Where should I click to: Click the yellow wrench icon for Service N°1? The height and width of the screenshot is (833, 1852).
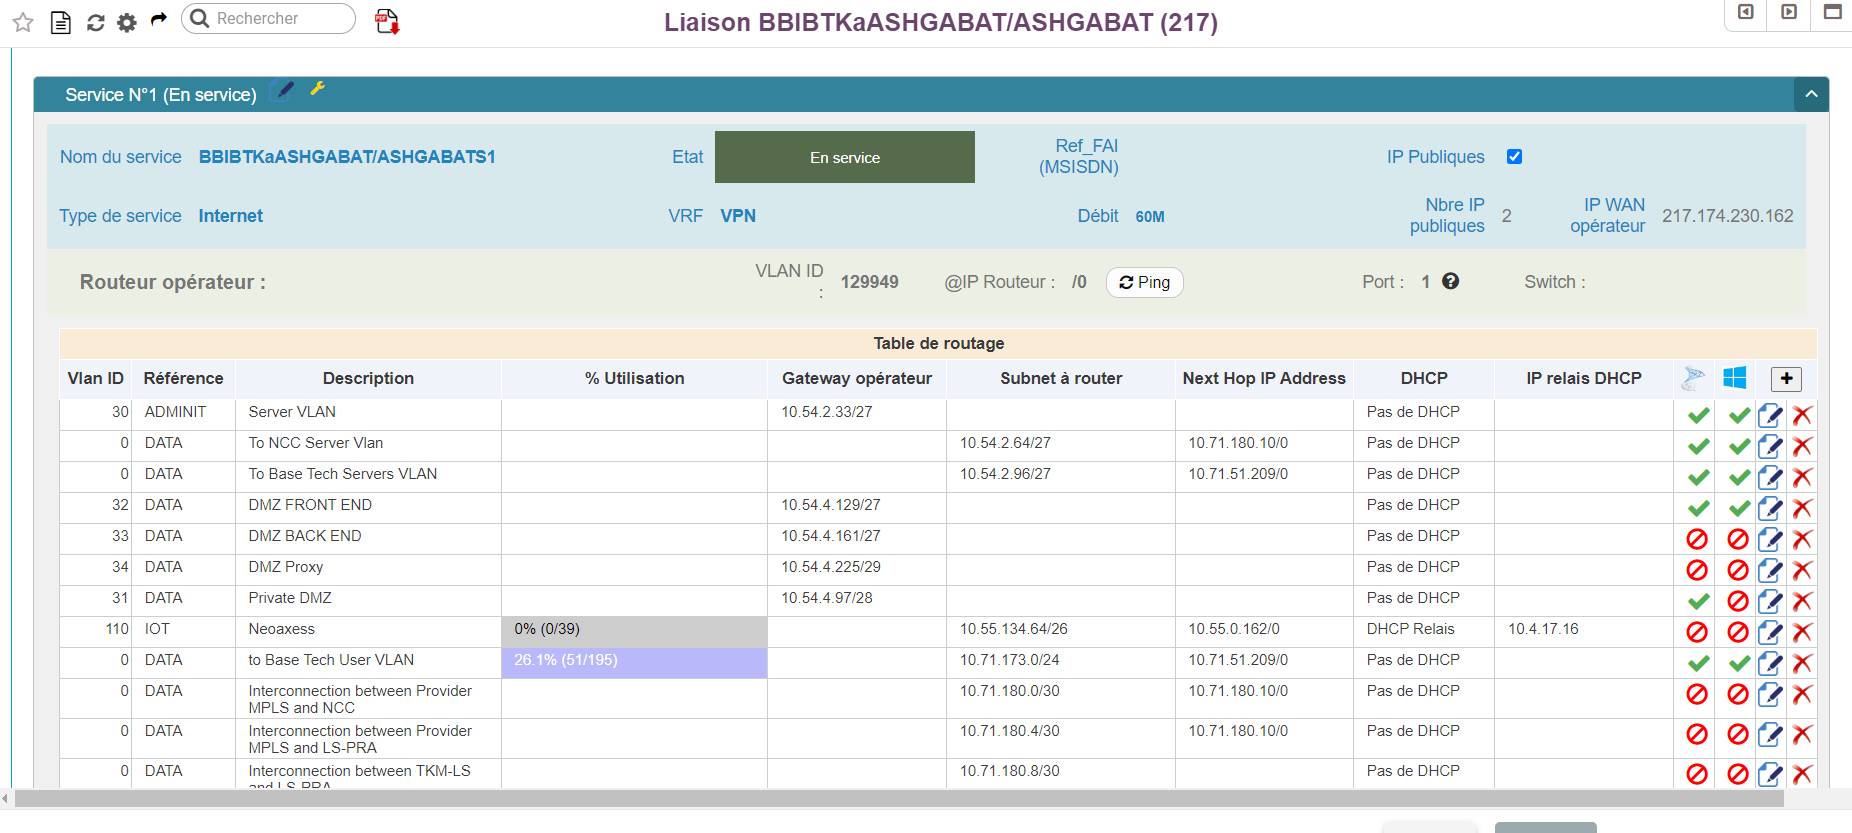pos(318,89)
